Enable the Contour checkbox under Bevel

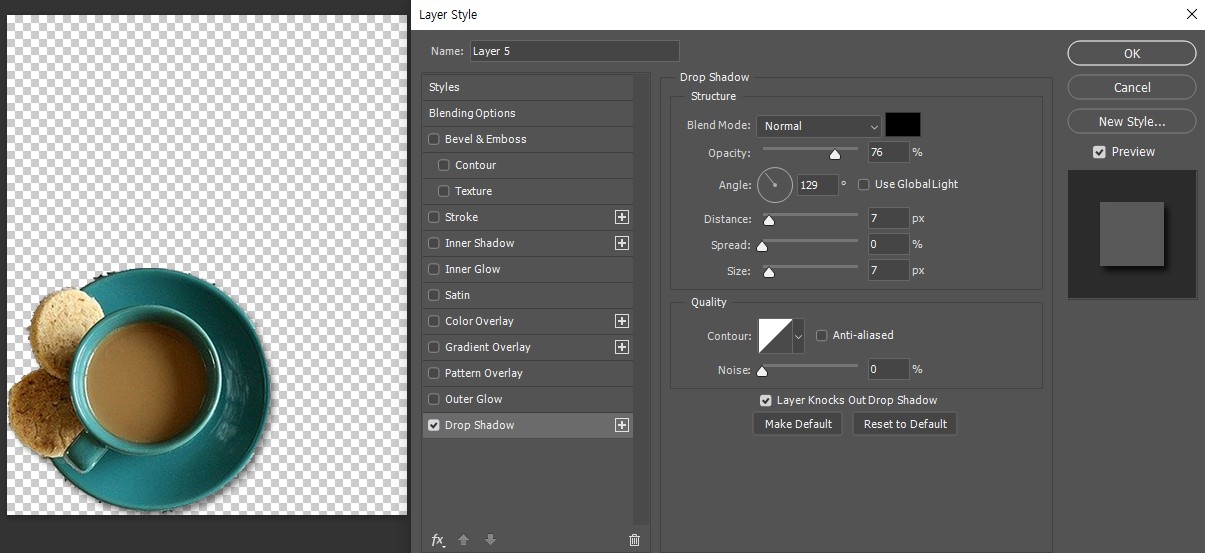coord(444,165)
